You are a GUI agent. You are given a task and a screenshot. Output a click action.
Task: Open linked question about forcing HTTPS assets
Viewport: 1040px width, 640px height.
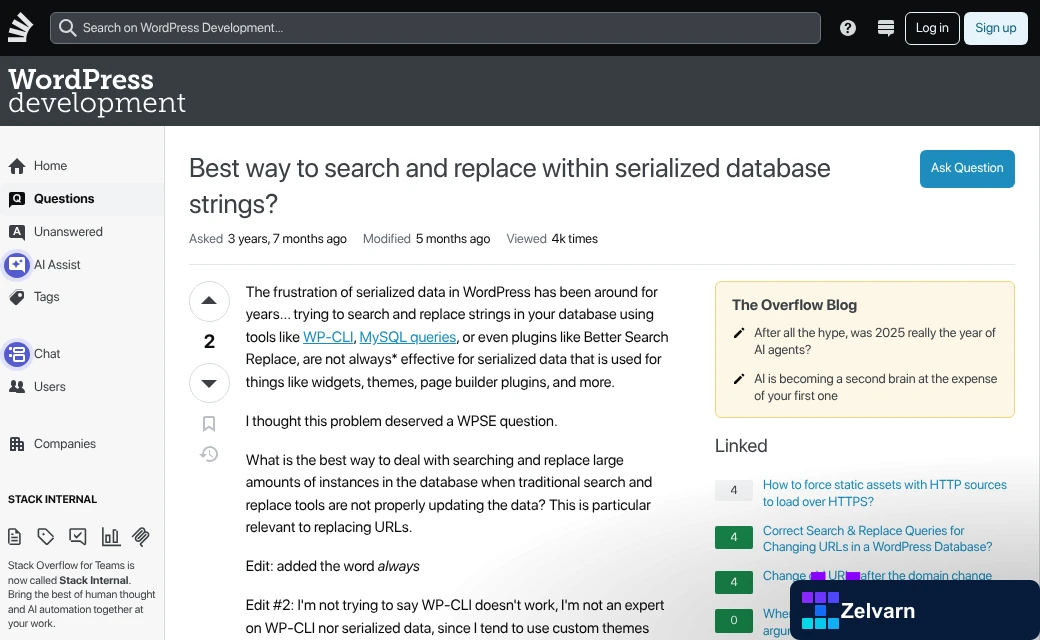(884, 493)
